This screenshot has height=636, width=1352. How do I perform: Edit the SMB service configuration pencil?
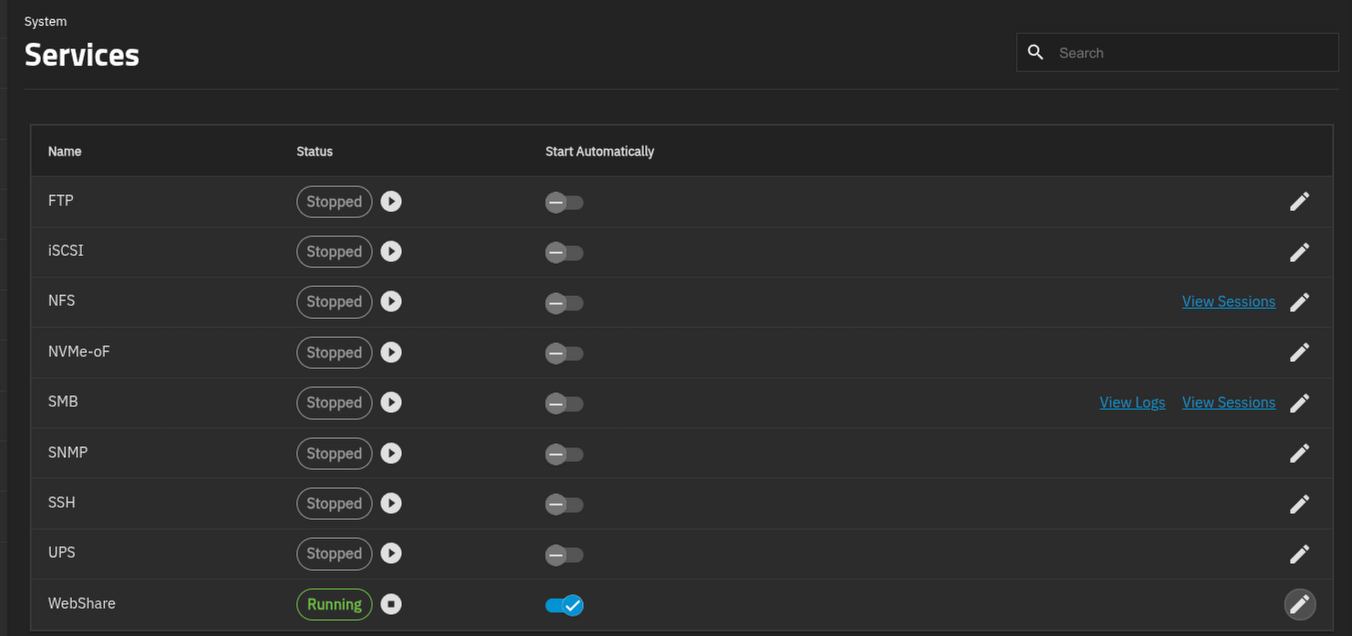click(1299, 403)
